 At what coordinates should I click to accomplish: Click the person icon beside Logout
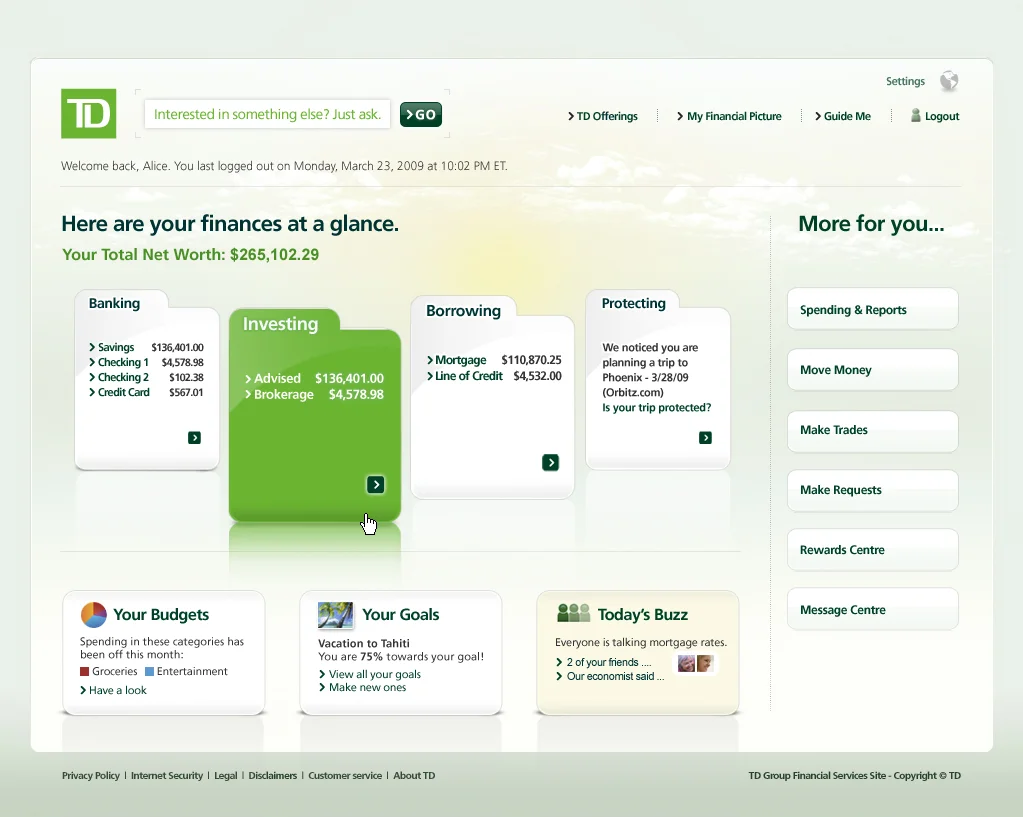pyautogui.click(x=912, y=115)
